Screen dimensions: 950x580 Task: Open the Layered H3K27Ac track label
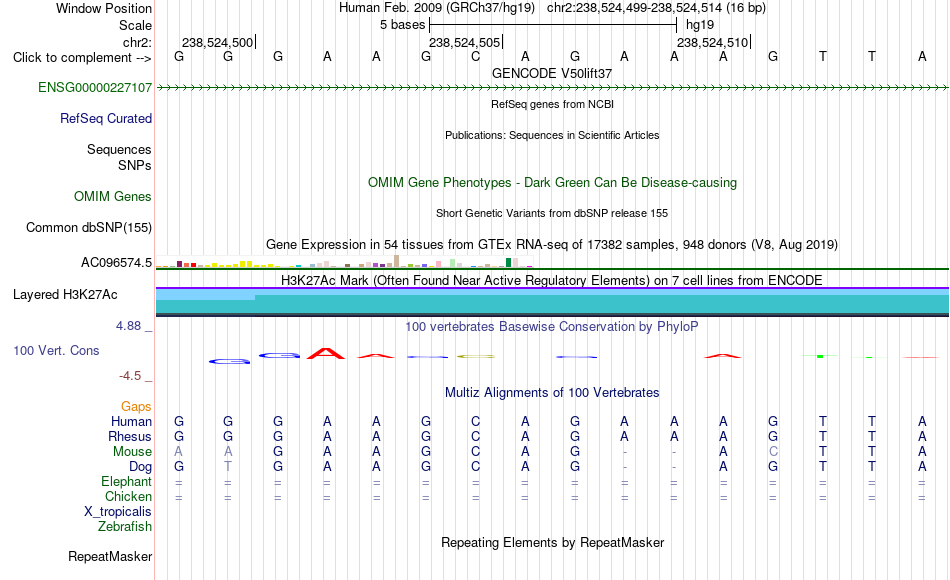pyautogui.click(x=65, y=295)
